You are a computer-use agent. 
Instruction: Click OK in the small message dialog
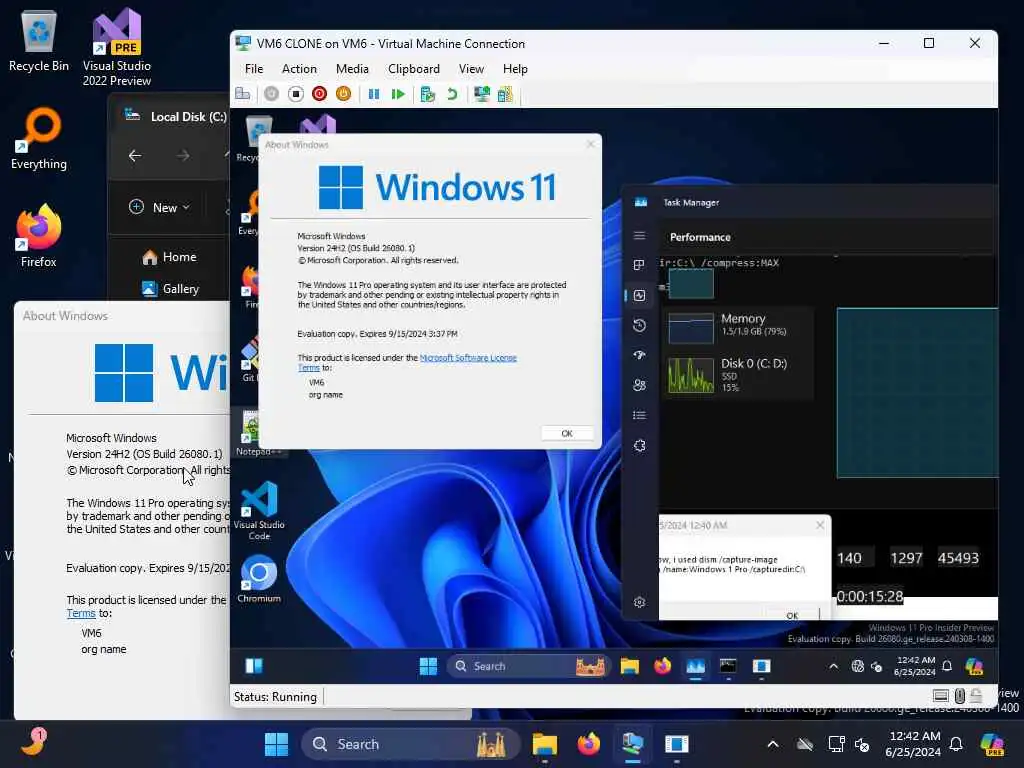792,615
